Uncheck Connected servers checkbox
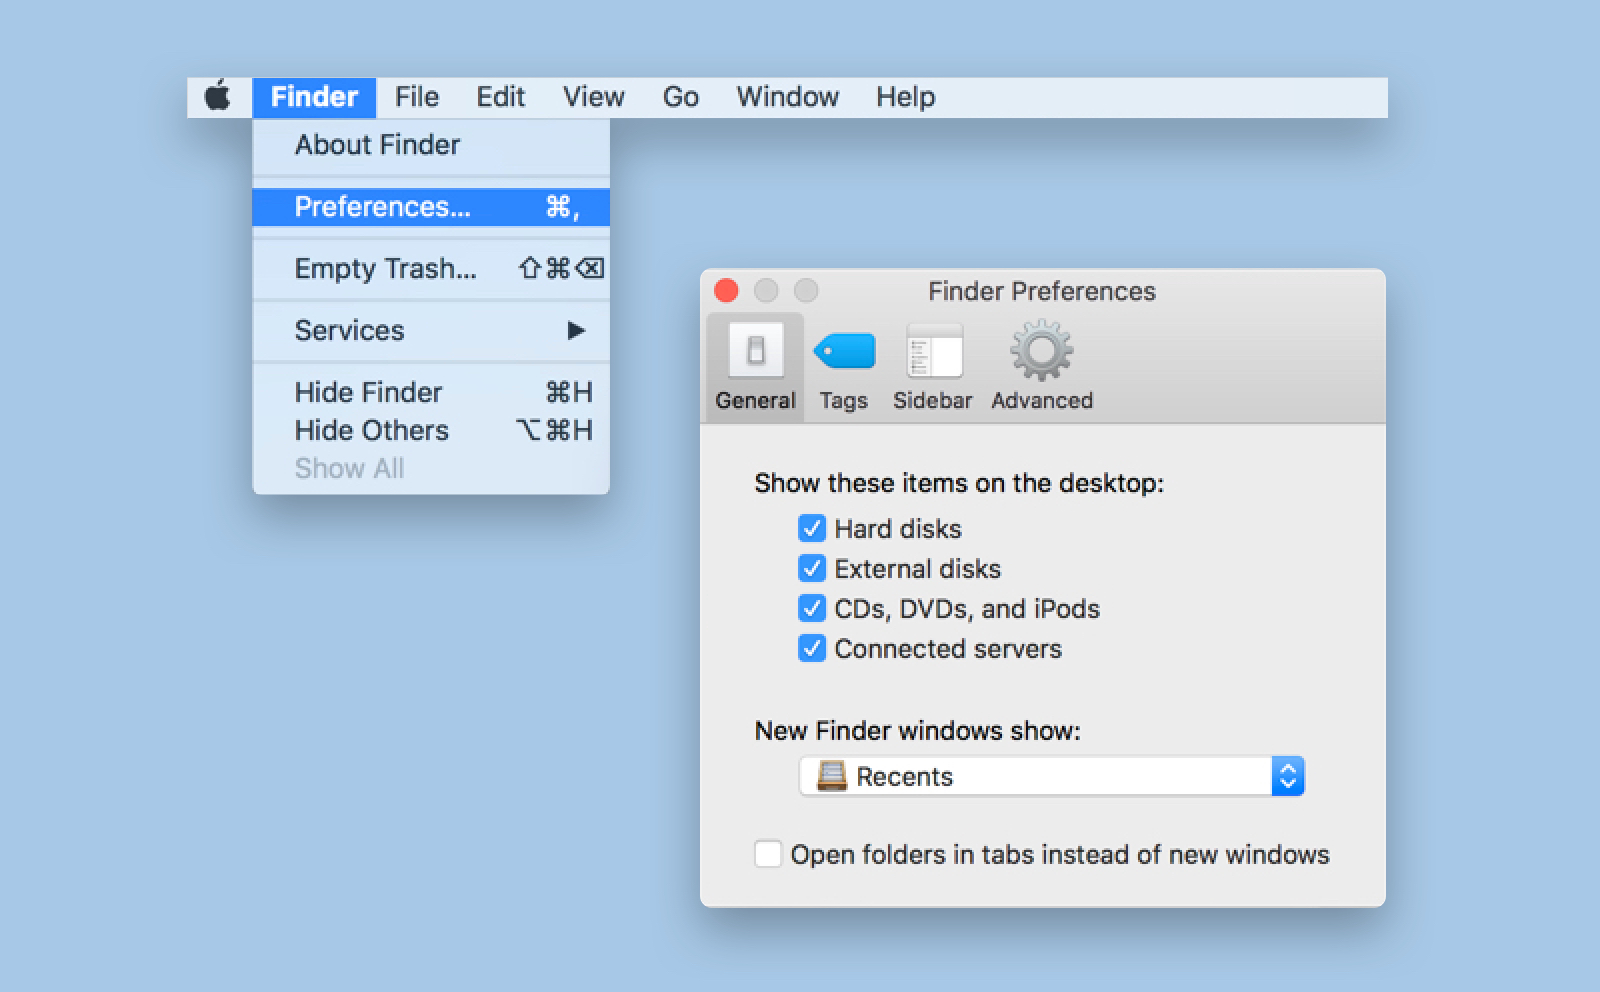The image size is (1600, 992). click(x=812, y=648)
